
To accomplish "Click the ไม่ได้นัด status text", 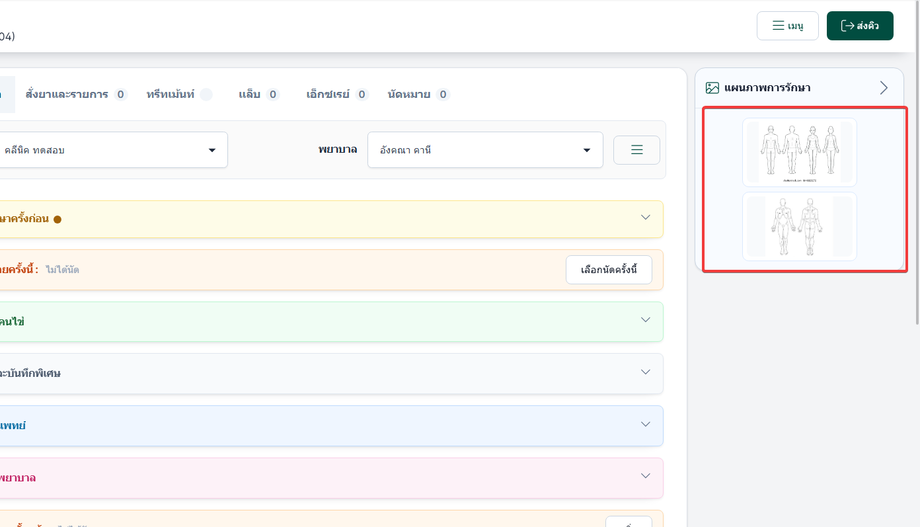I will pyautogui.click(x=62, y=270).
